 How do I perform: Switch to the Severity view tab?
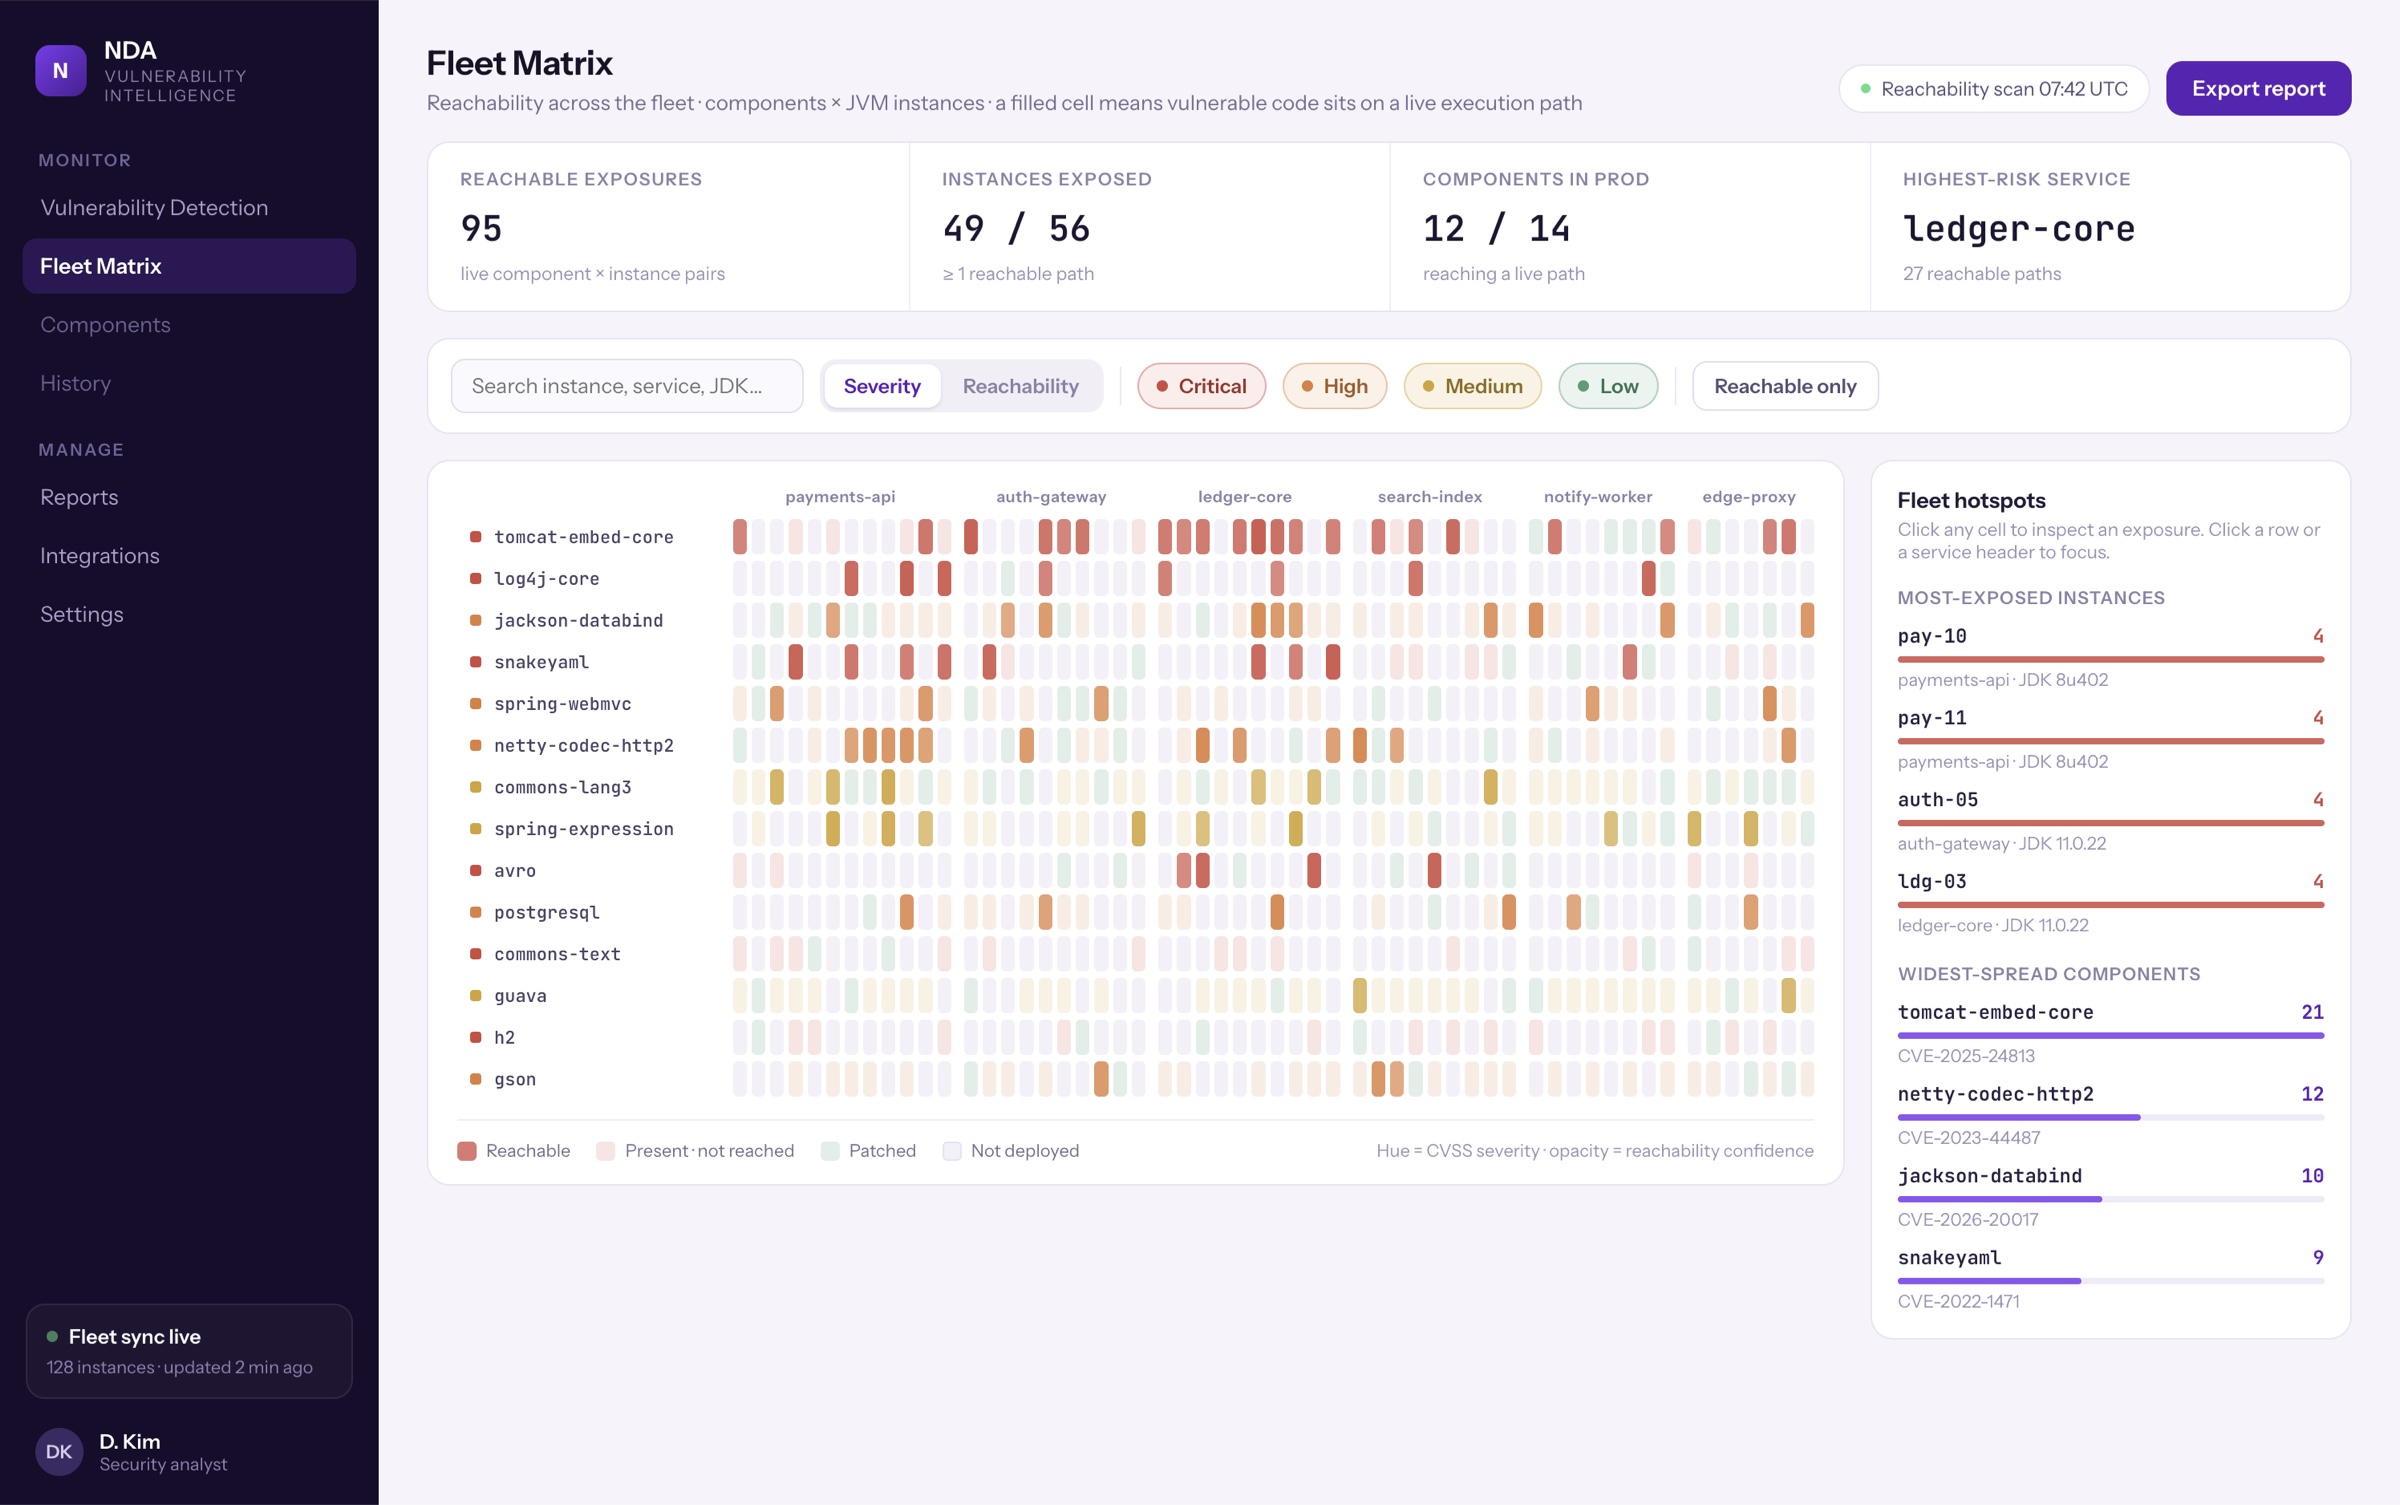point(882,386)
